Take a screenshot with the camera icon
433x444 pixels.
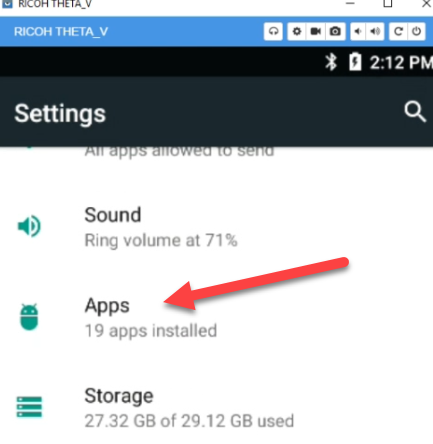335,32
